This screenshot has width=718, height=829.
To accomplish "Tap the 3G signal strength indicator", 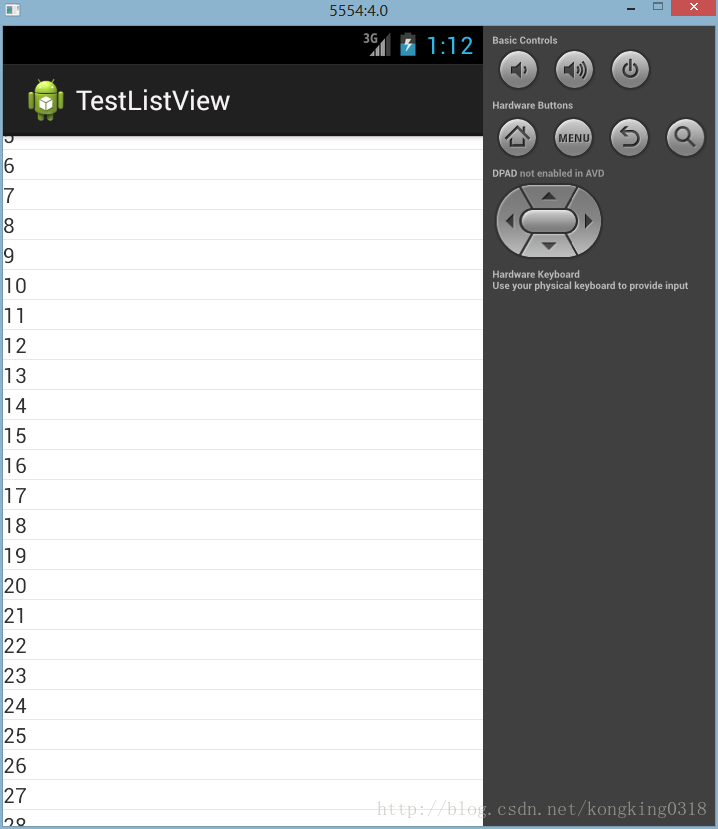I will tap(377, 44).
